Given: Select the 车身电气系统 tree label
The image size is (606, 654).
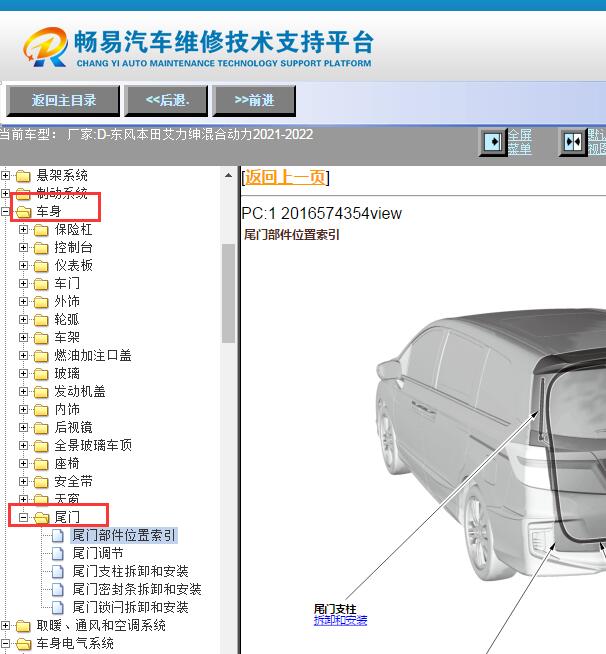Looking at the screenshot, I should tap(75, 643).
